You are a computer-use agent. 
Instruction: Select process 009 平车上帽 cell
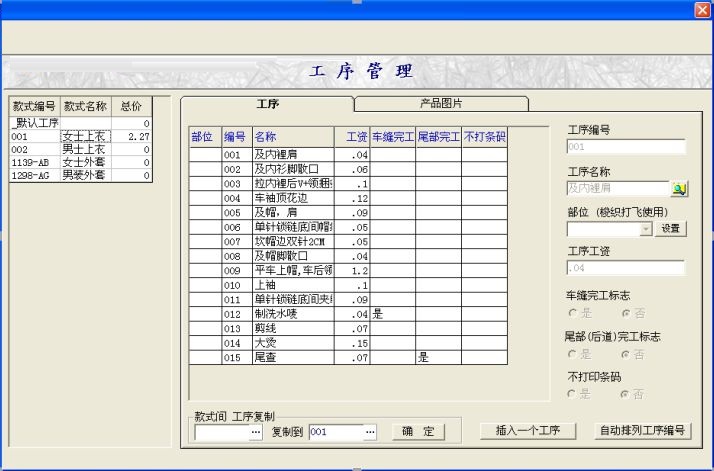[293, 271]
